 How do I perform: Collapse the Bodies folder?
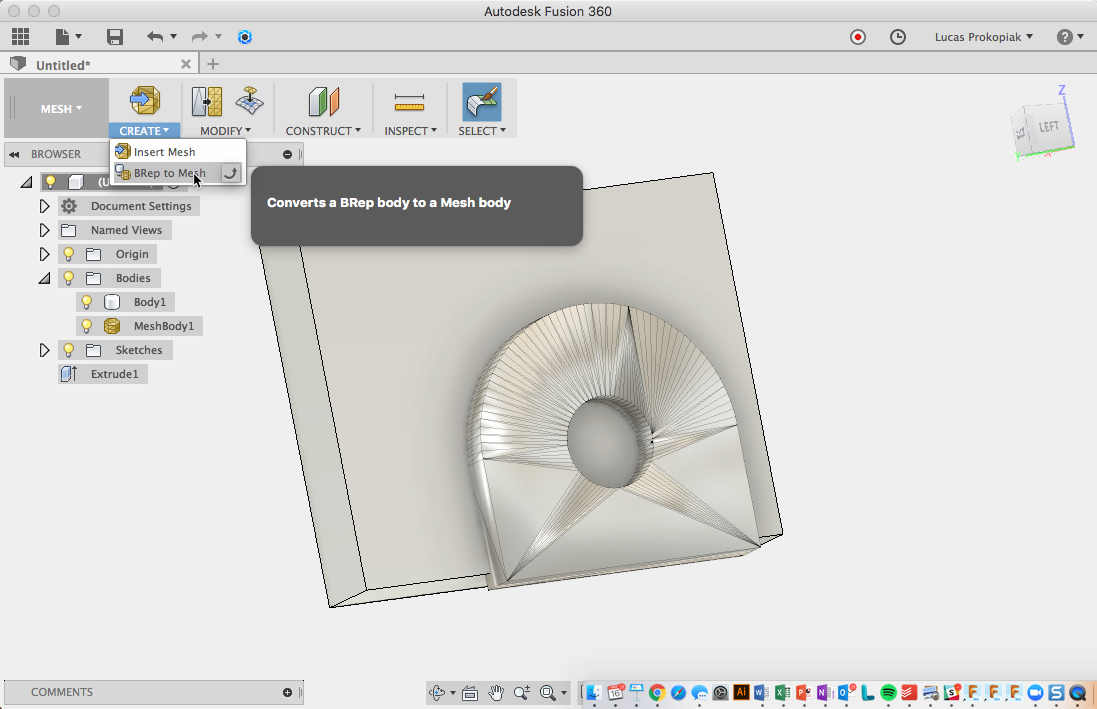coord(44,278)
